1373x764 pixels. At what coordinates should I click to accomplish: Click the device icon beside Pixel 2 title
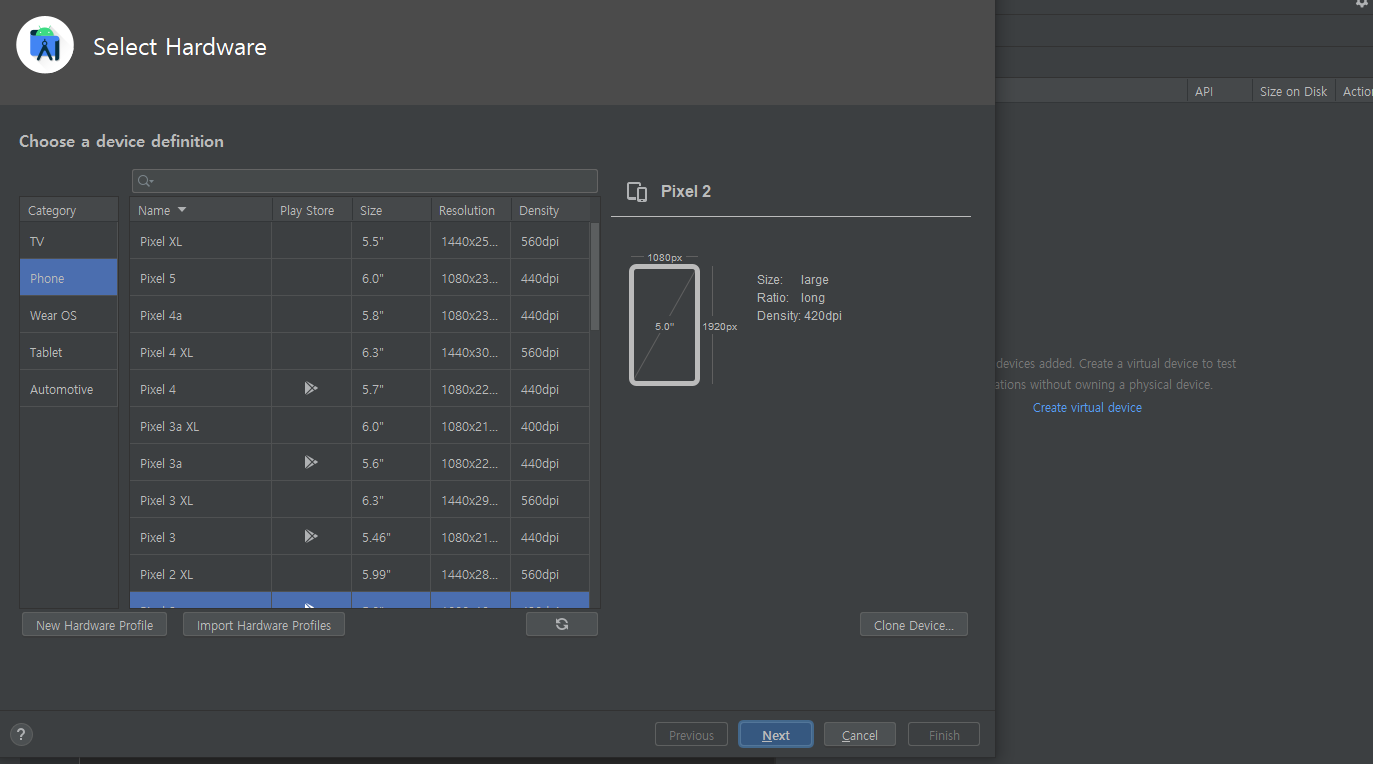pos(637,192)
